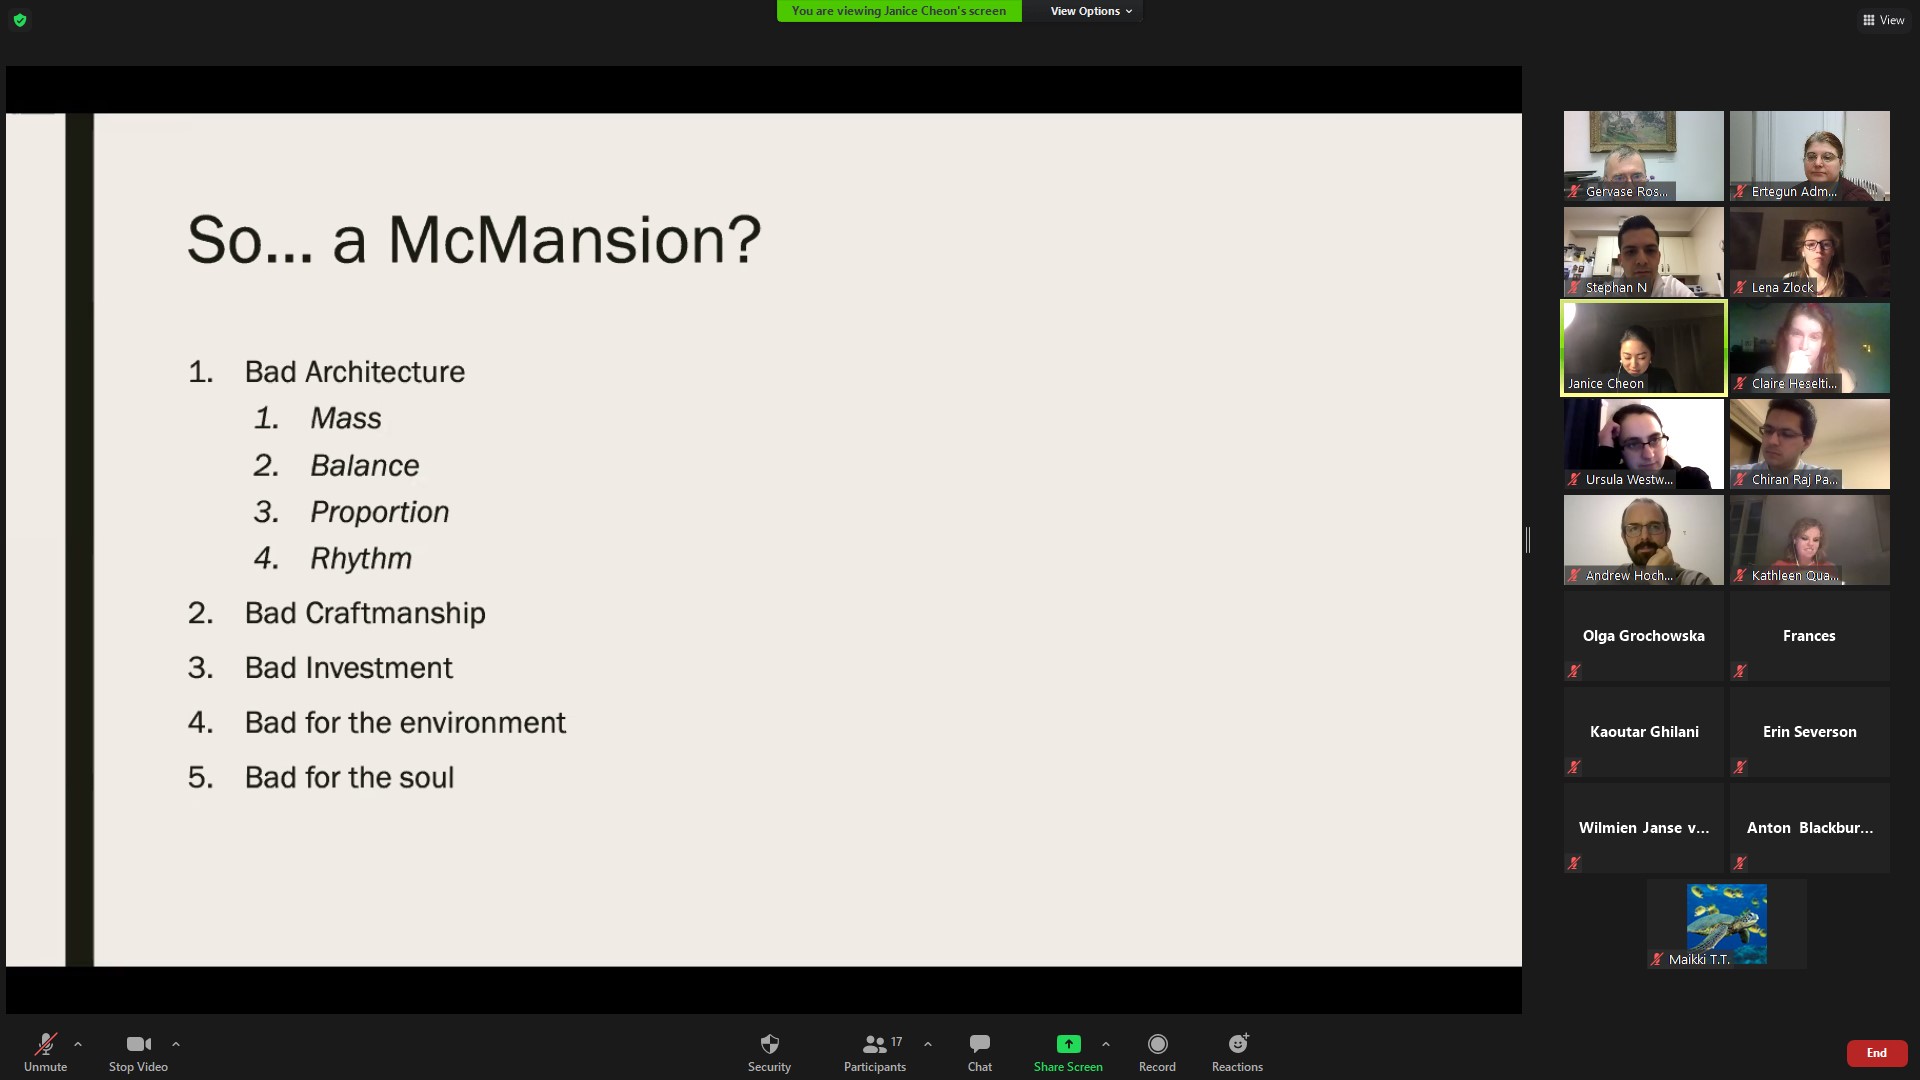Click muted mic icon on Wilmien Janse tile
Viewport: 1920px width, 1080px height.
[x=1575, y=863]
